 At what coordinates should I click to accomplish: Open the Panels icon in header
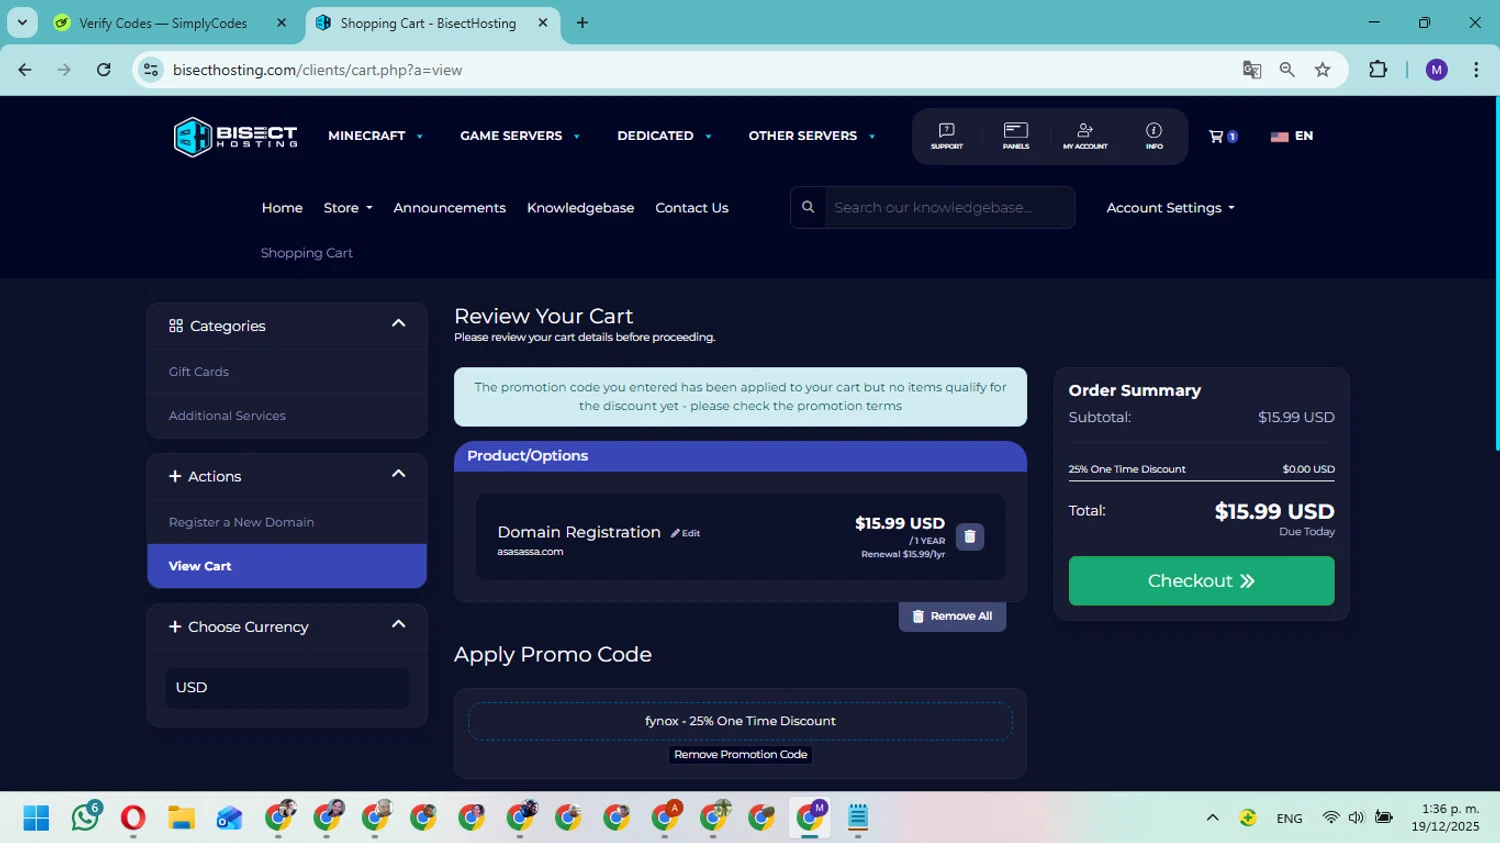click(x=1015, y=136)
